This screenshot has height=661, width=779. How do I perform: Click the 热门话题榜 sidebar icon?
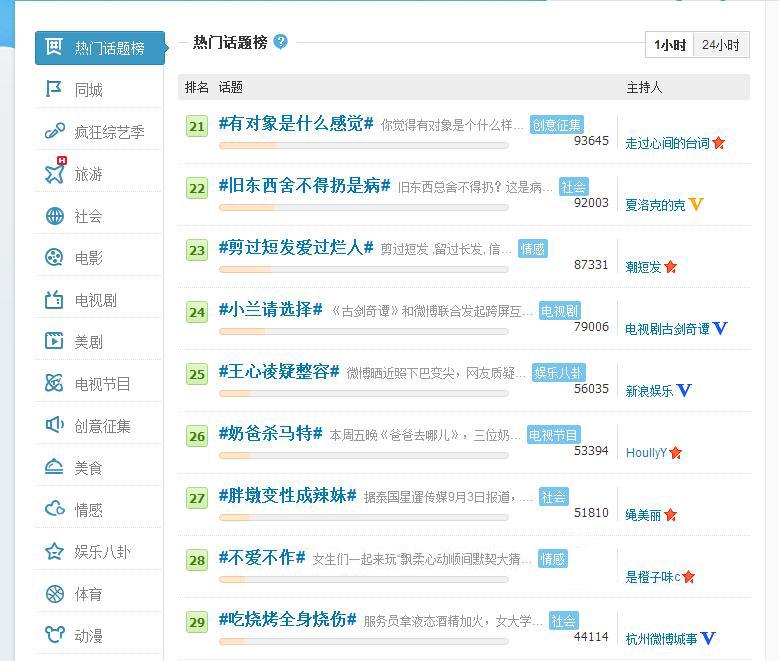click(54, 47)
